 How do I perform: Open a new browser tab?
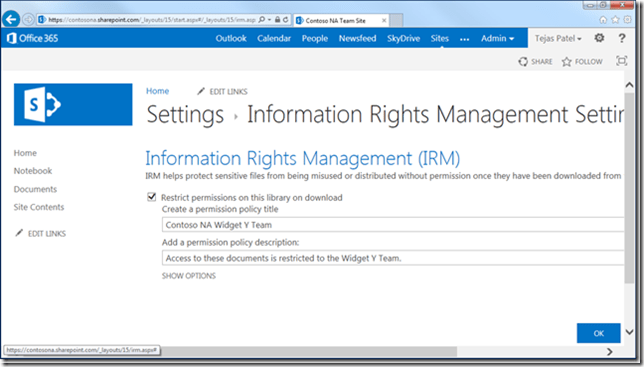[396, 20]
